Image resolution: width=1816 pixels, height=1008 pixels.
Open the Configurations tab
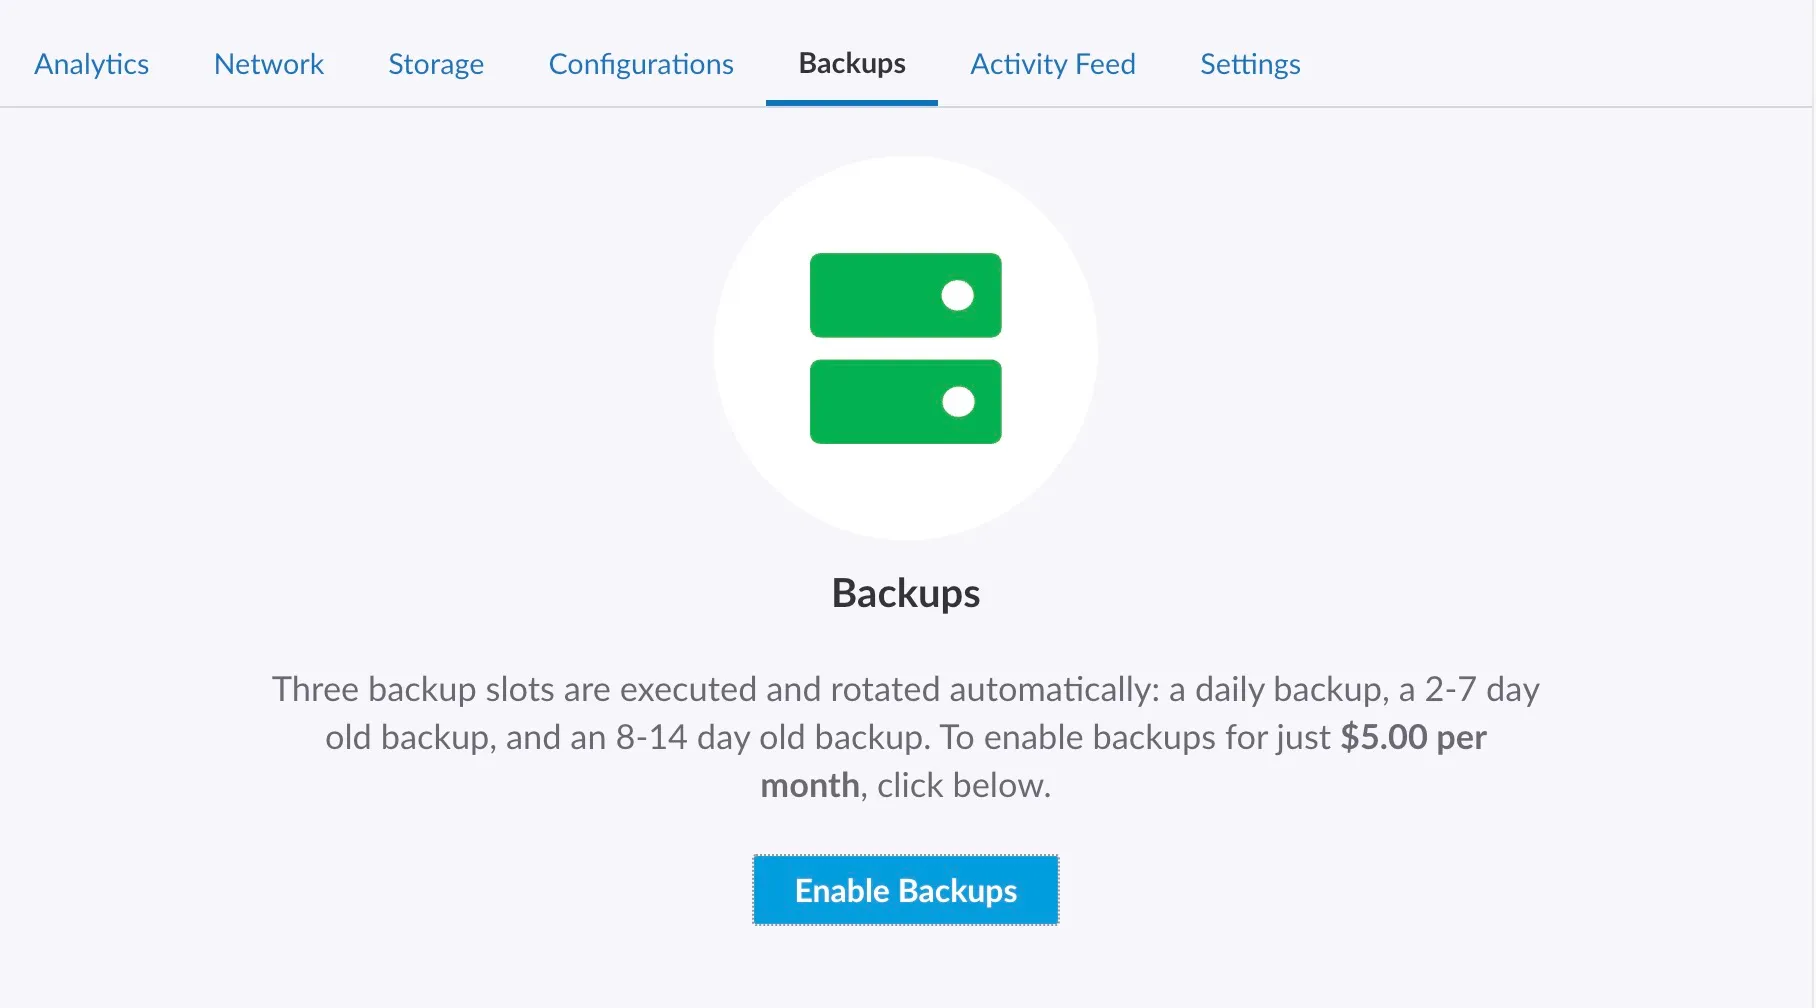pyautogui.click(x=640, y=64)
